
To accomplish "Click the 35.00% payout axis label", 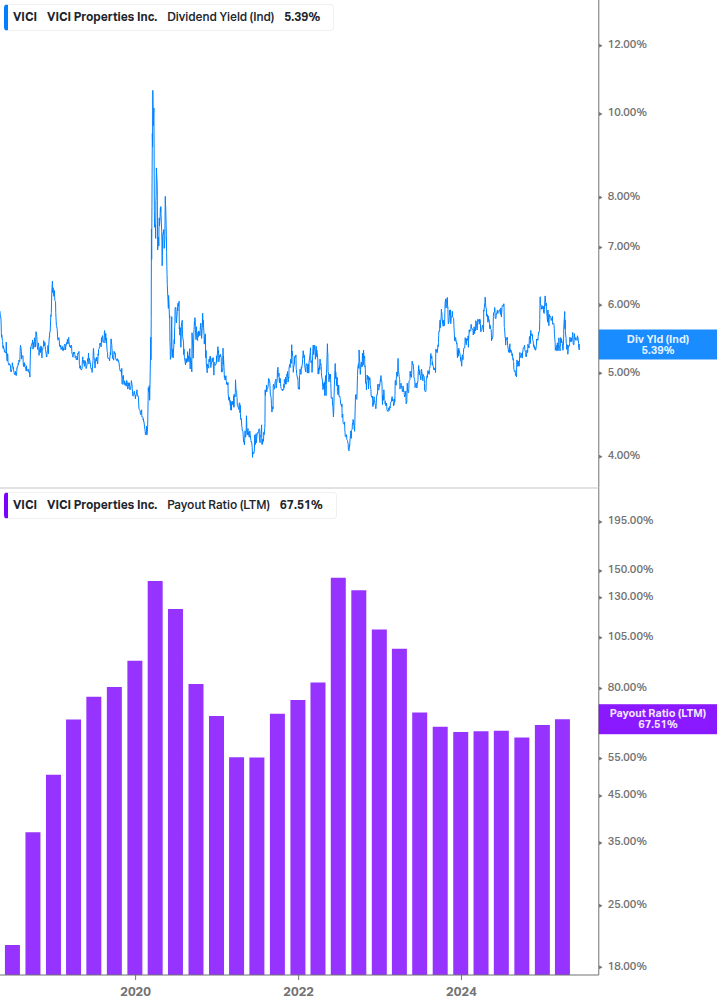I will pyautogui.click(x=627, y=842).
